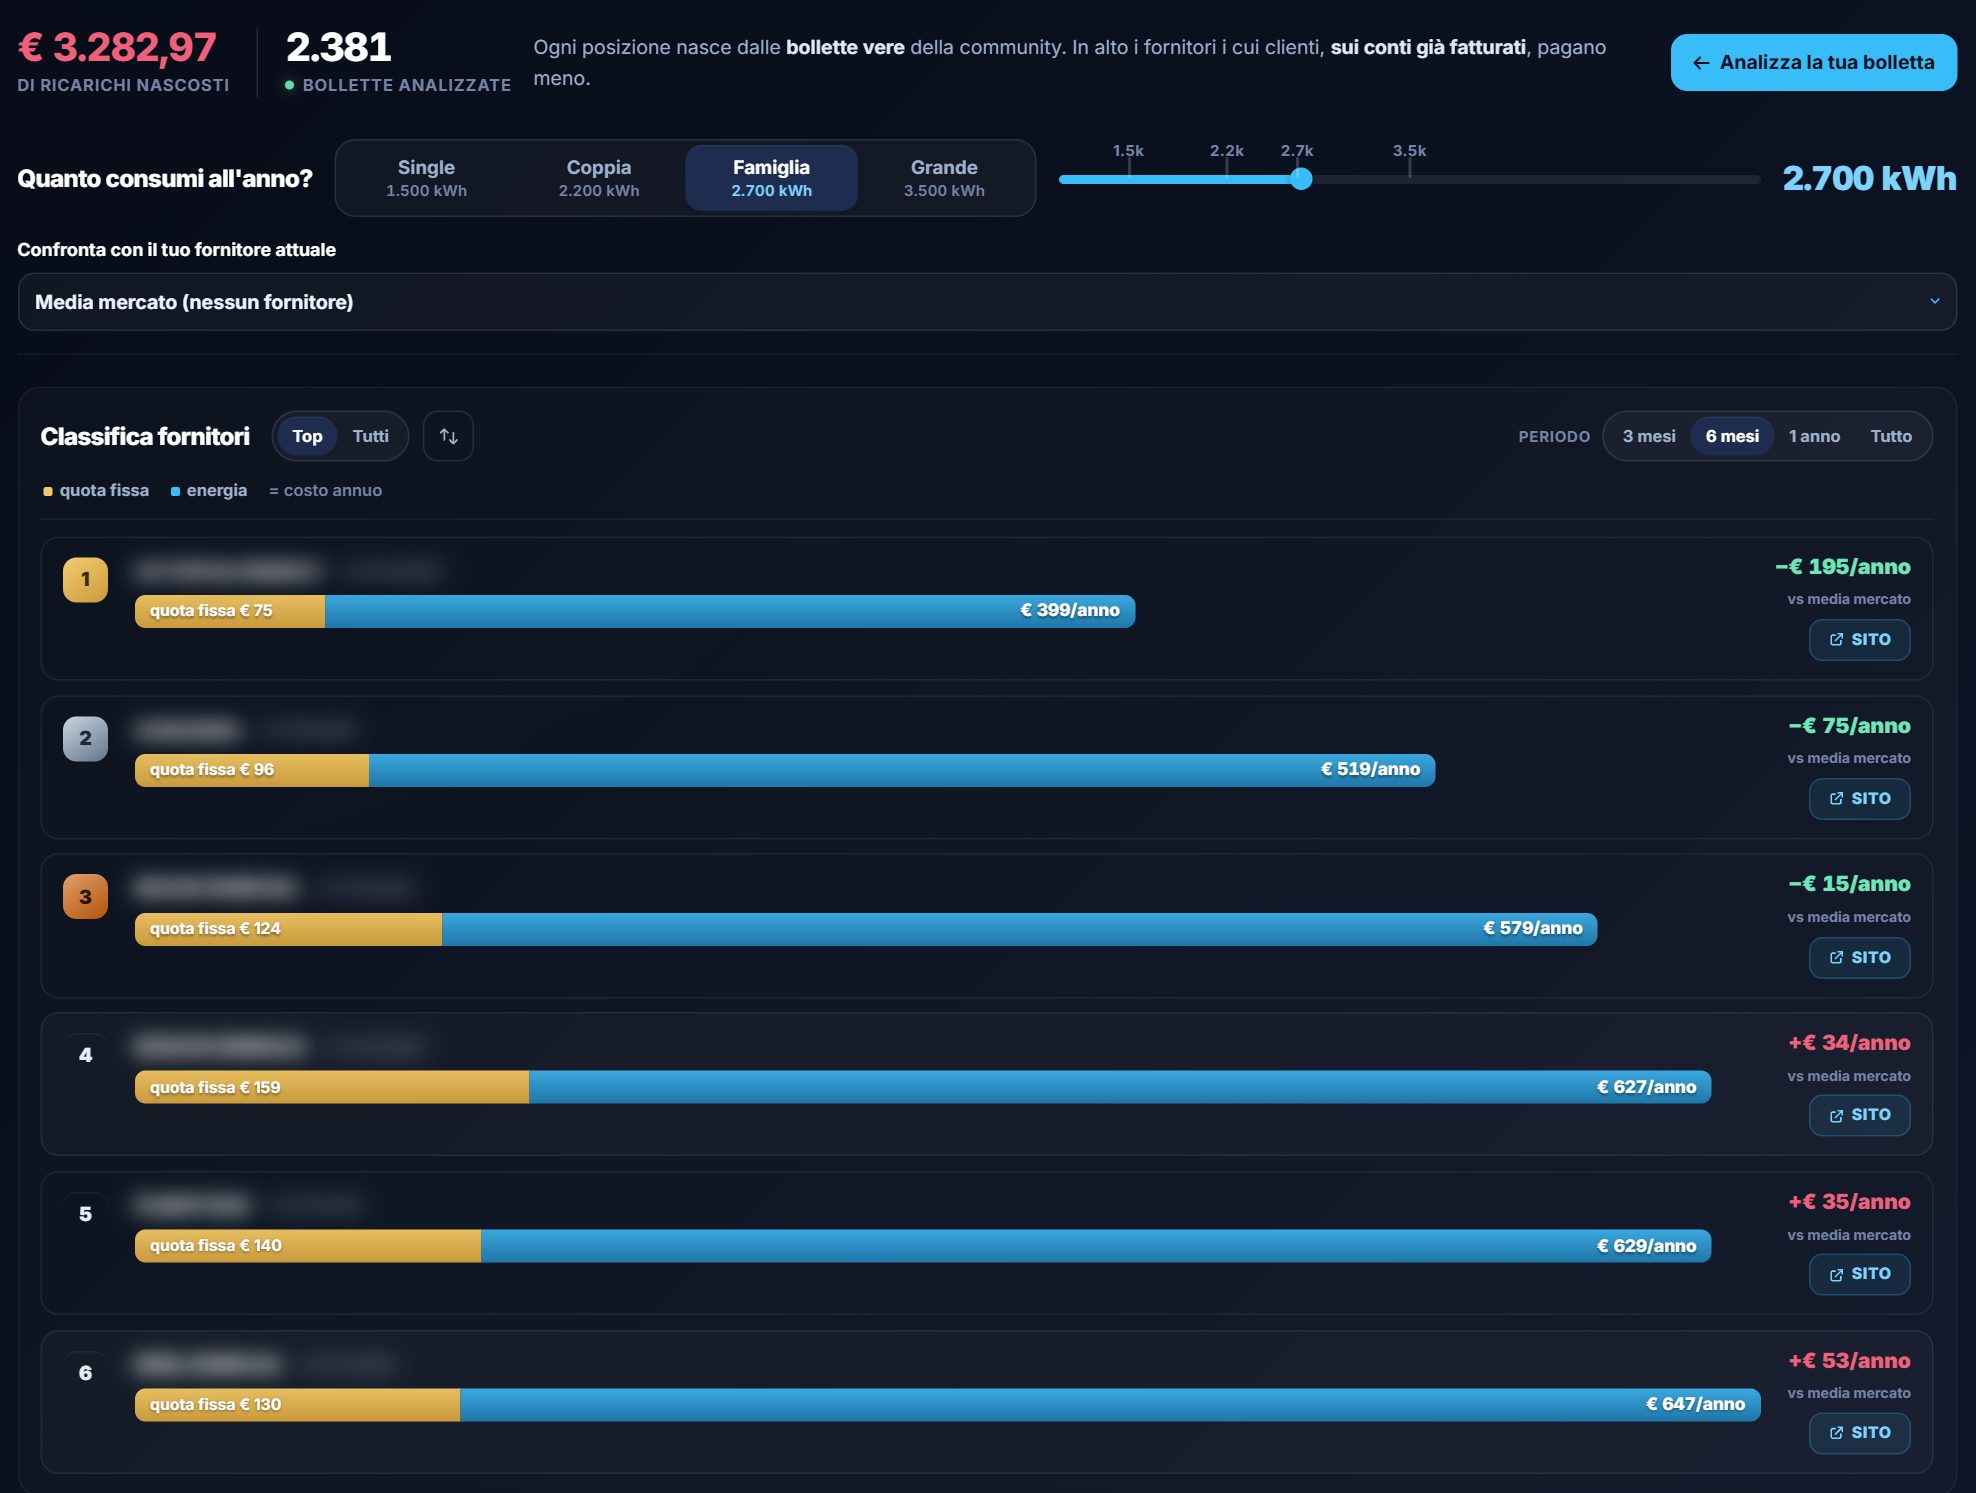Click the bronze rank 3 badge
This screenshot has height=1493, width=1976.
(x=85, y=897)
